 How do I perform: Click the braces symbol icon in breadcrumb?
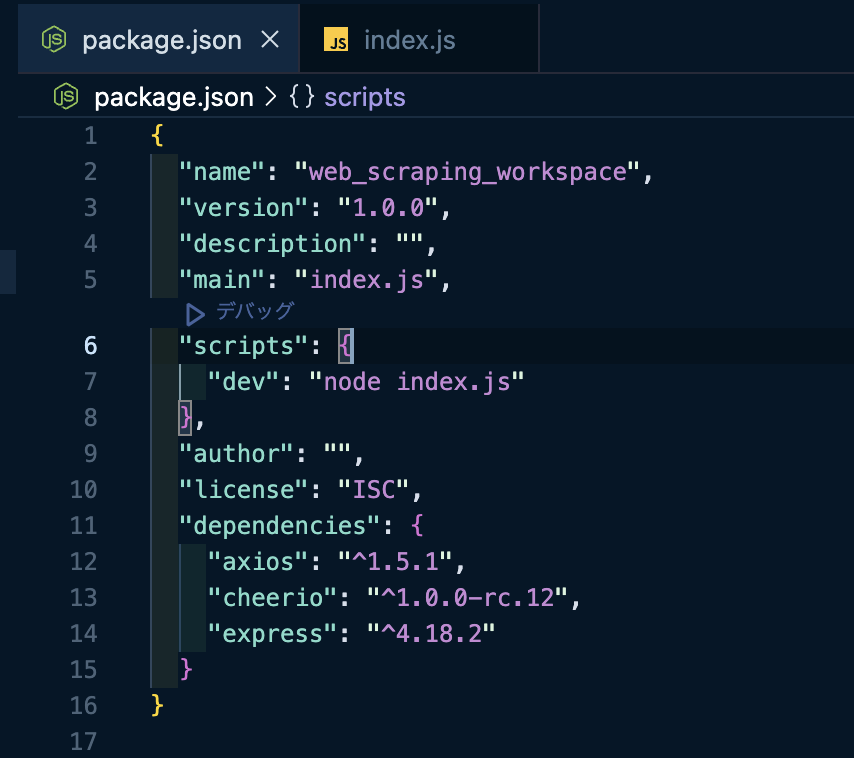point(302,97)
